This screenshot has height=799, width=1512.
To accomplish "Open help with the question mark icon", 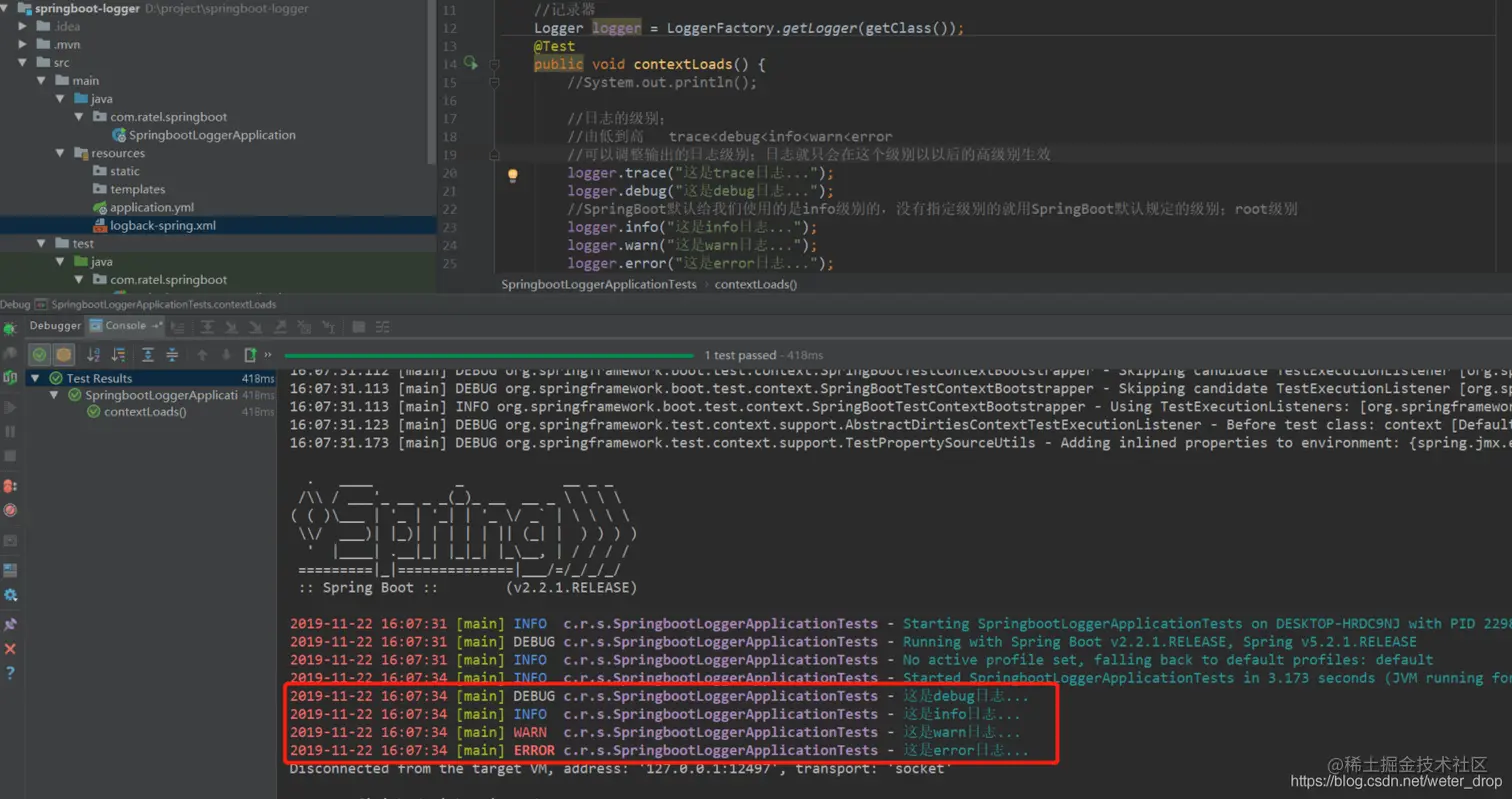I will point(10,672).
